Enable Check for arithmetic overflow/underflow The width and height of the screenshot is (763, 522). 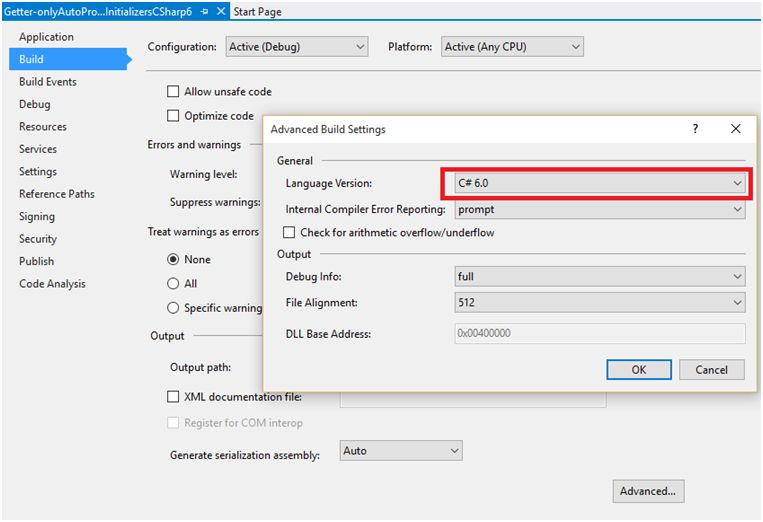coord(291,233)
